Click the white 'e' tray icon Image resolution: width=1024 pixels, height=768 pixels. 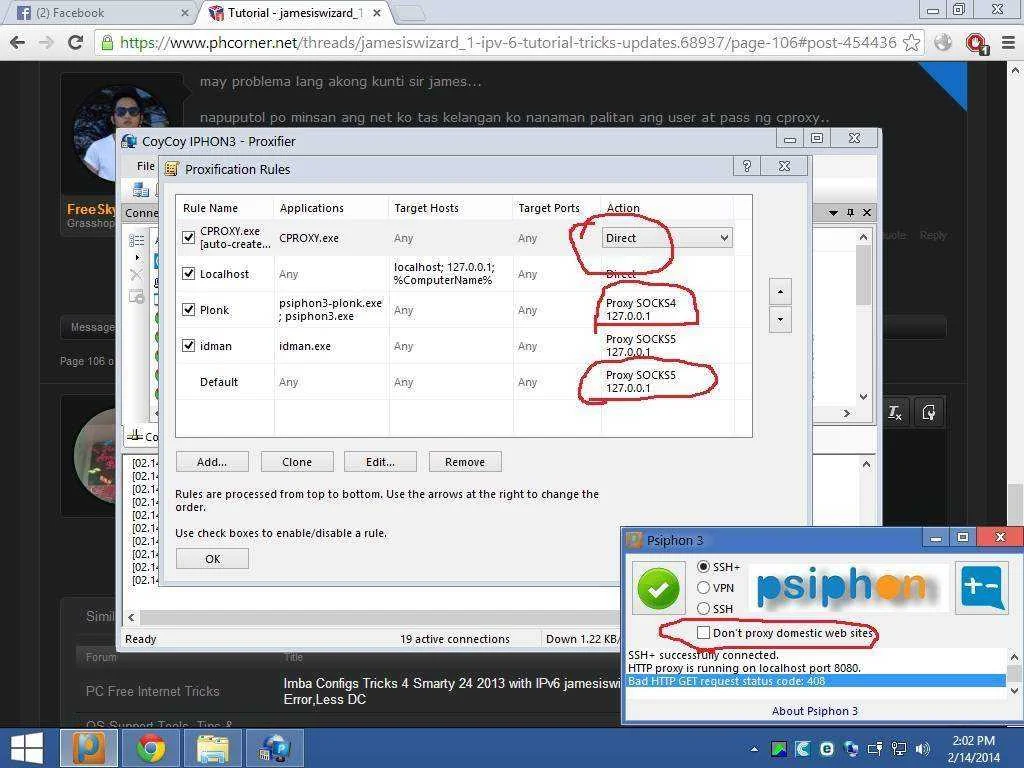pos(827,749)
